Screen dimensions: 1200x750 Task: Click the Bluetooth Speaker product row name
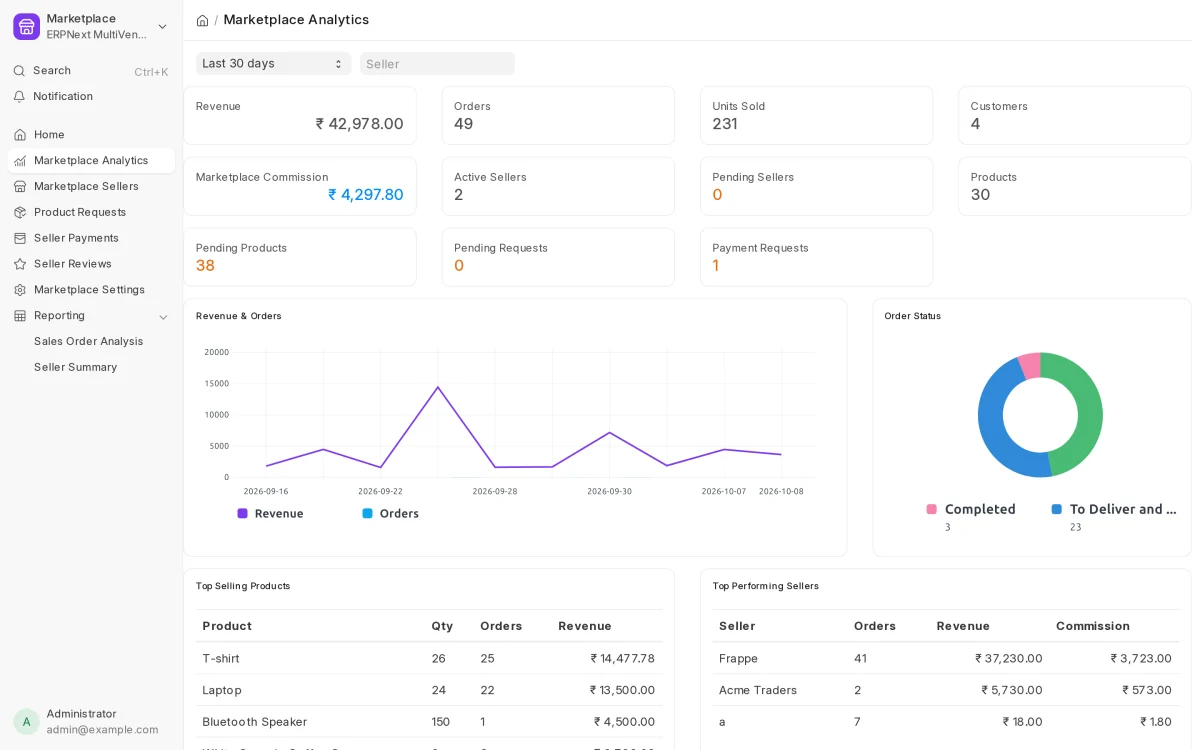[x=255, y=722]
